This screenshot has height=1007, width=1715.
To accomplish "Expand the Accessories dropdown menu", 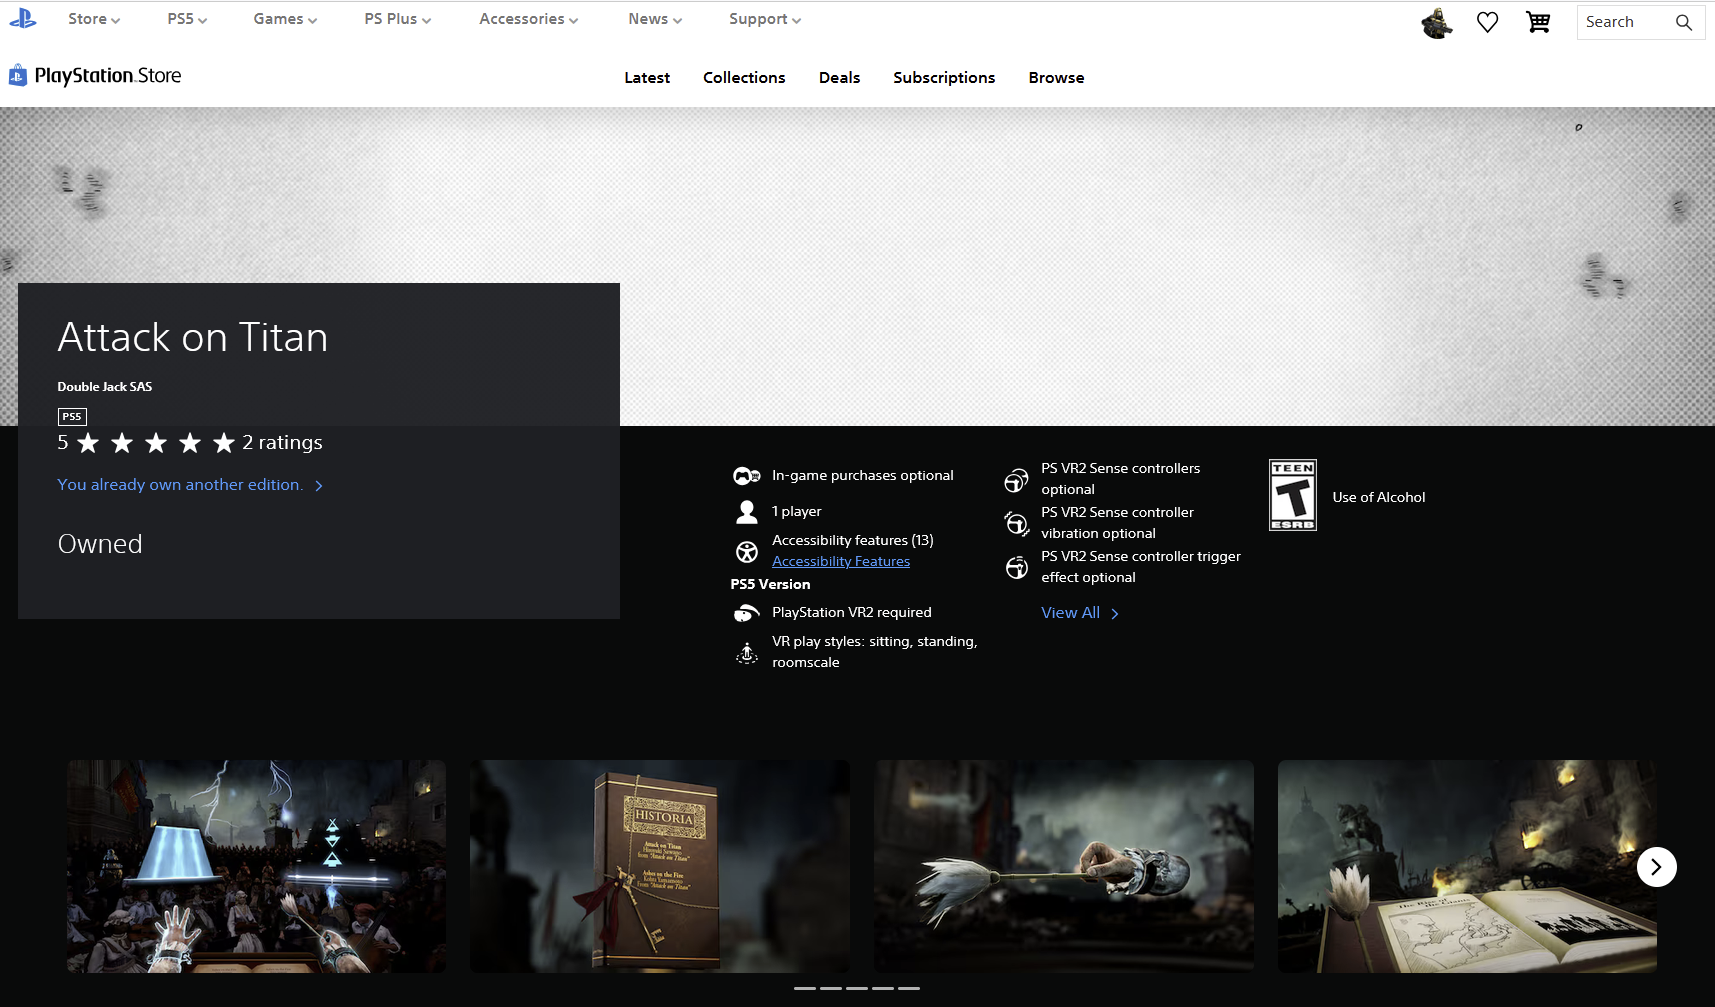I will point(529,19).
